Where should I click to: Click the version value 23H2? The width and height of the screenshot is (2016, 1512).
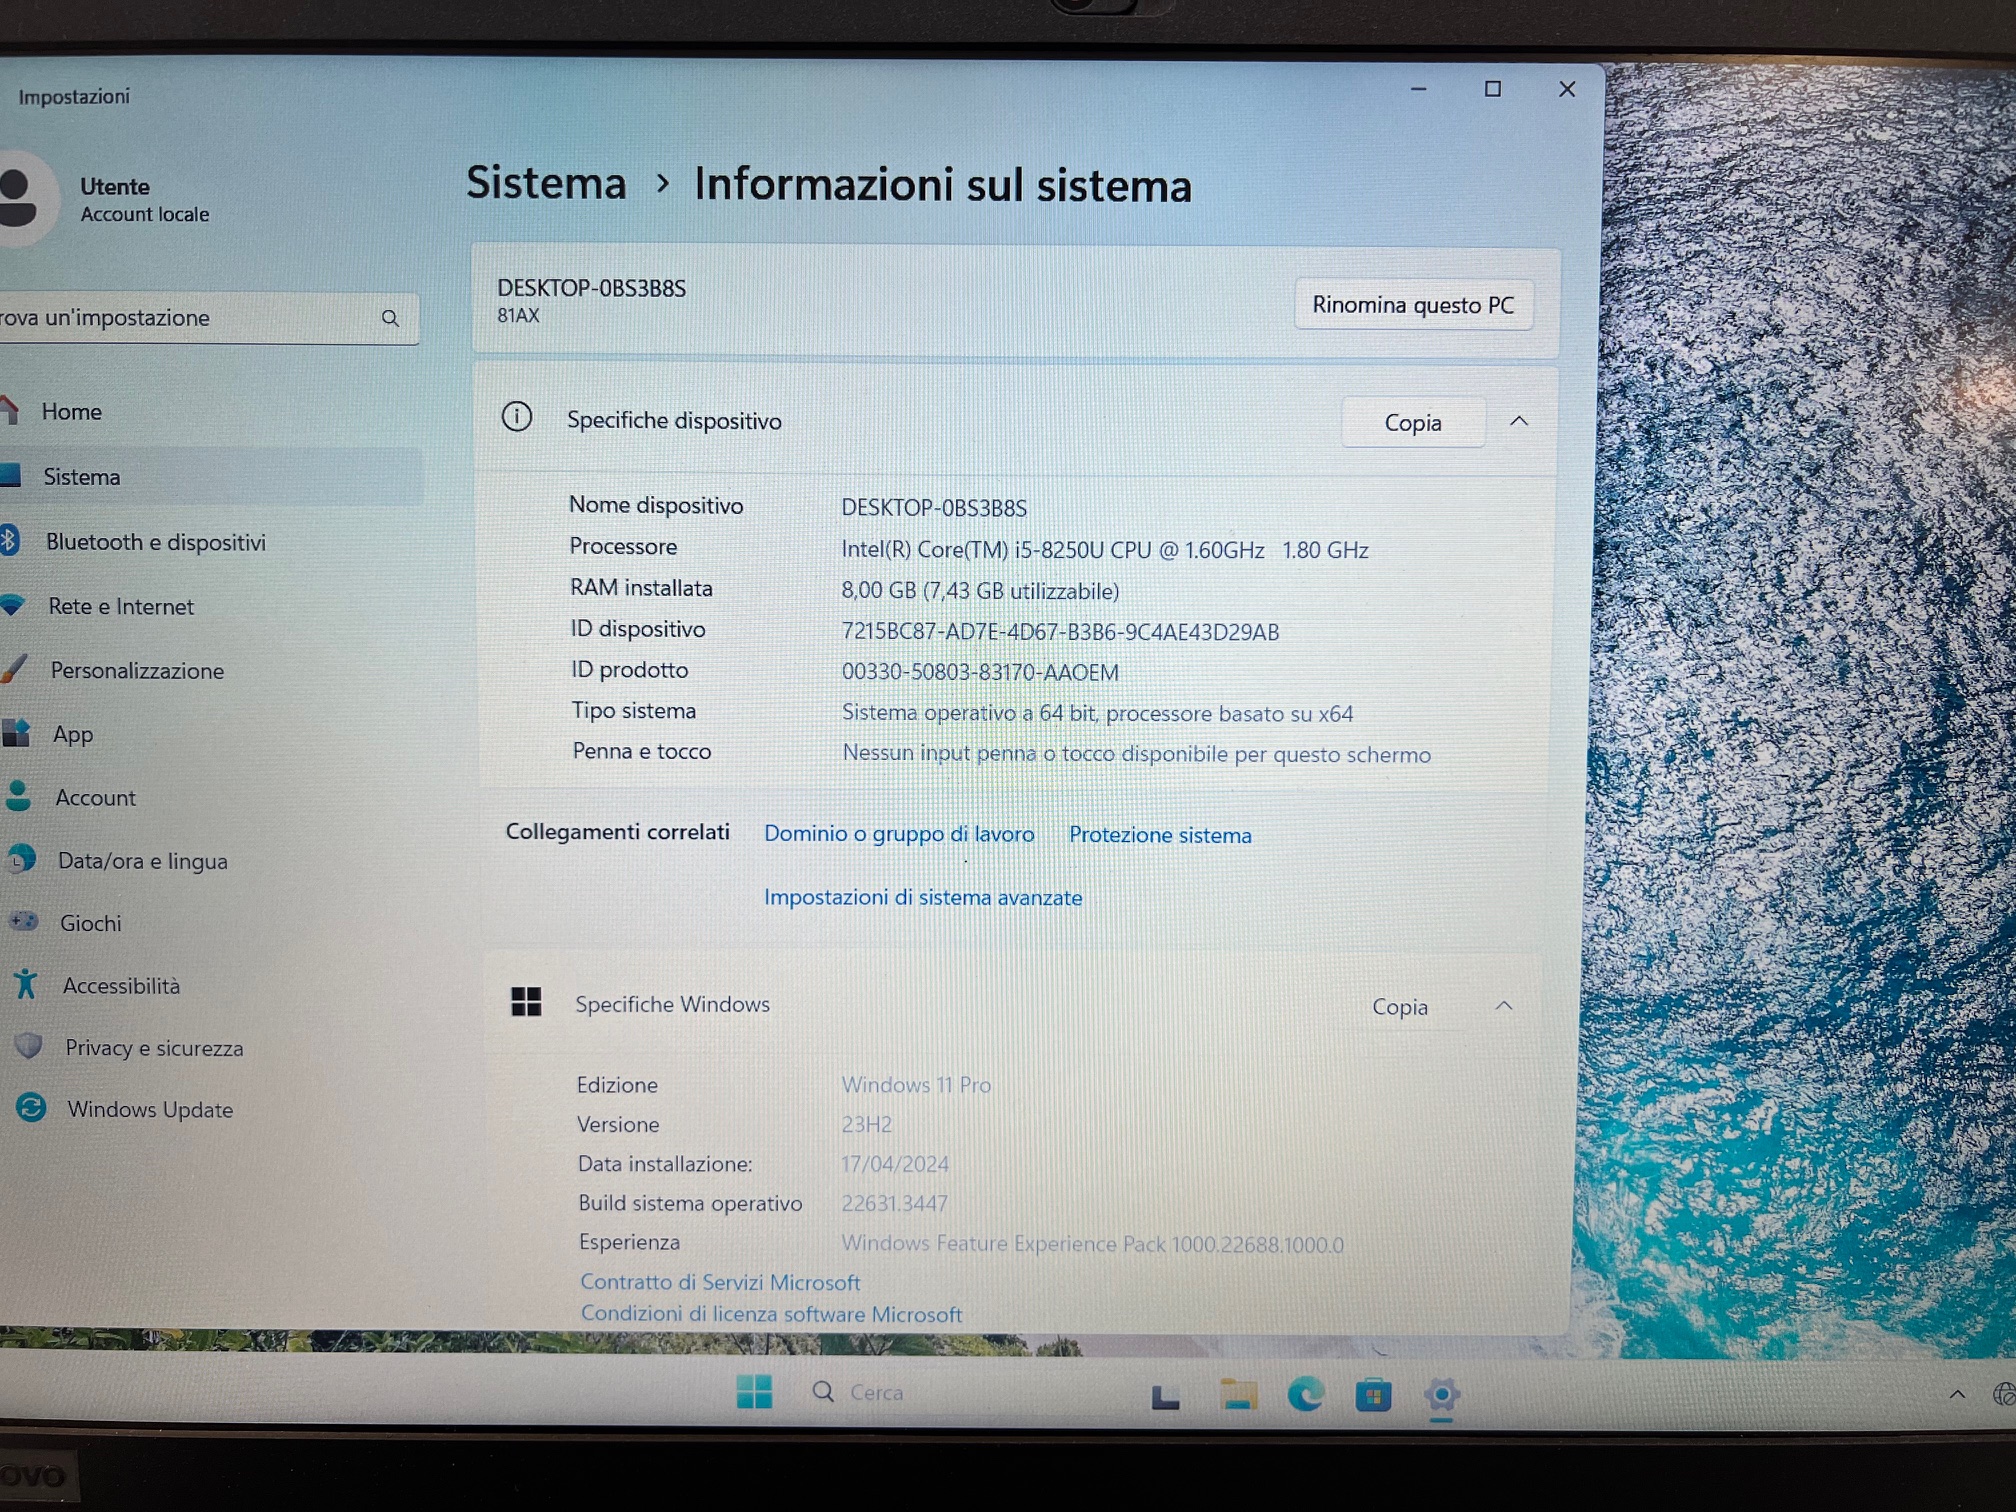[x=866, y=1124]
